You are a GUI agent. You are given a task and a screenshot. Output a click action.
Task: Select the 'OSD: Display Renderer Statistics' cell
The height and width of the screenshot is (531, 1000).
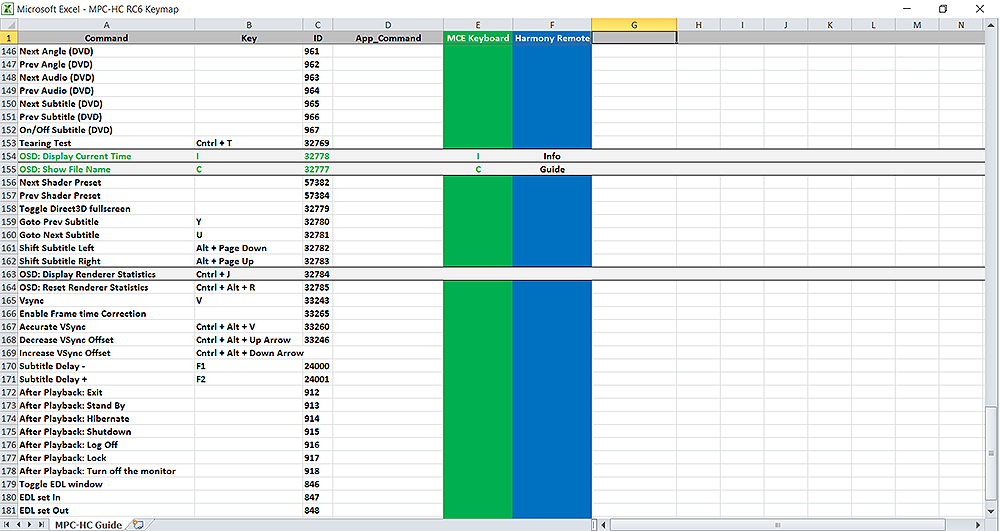click(106, 274)
